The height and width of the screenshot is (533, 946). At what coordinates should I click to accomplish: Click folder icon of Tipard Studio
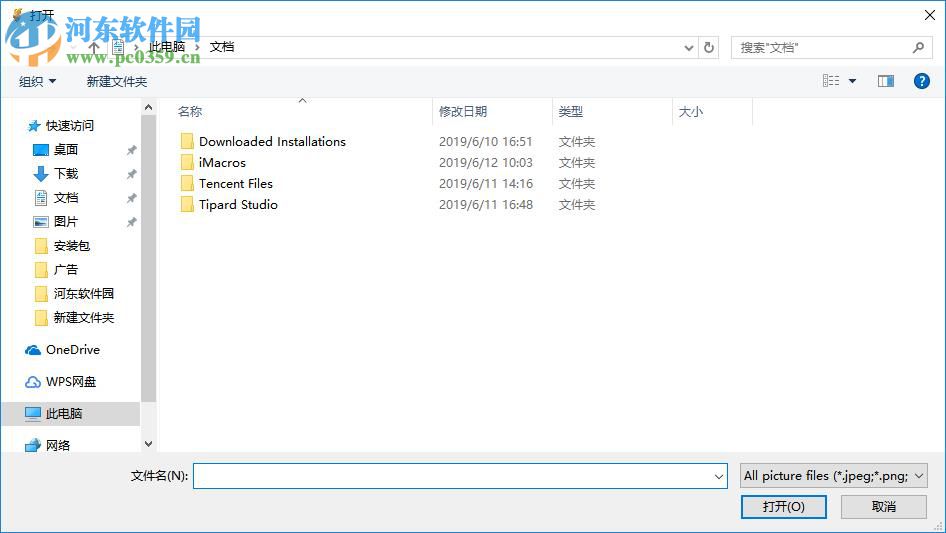coord(187,205)
